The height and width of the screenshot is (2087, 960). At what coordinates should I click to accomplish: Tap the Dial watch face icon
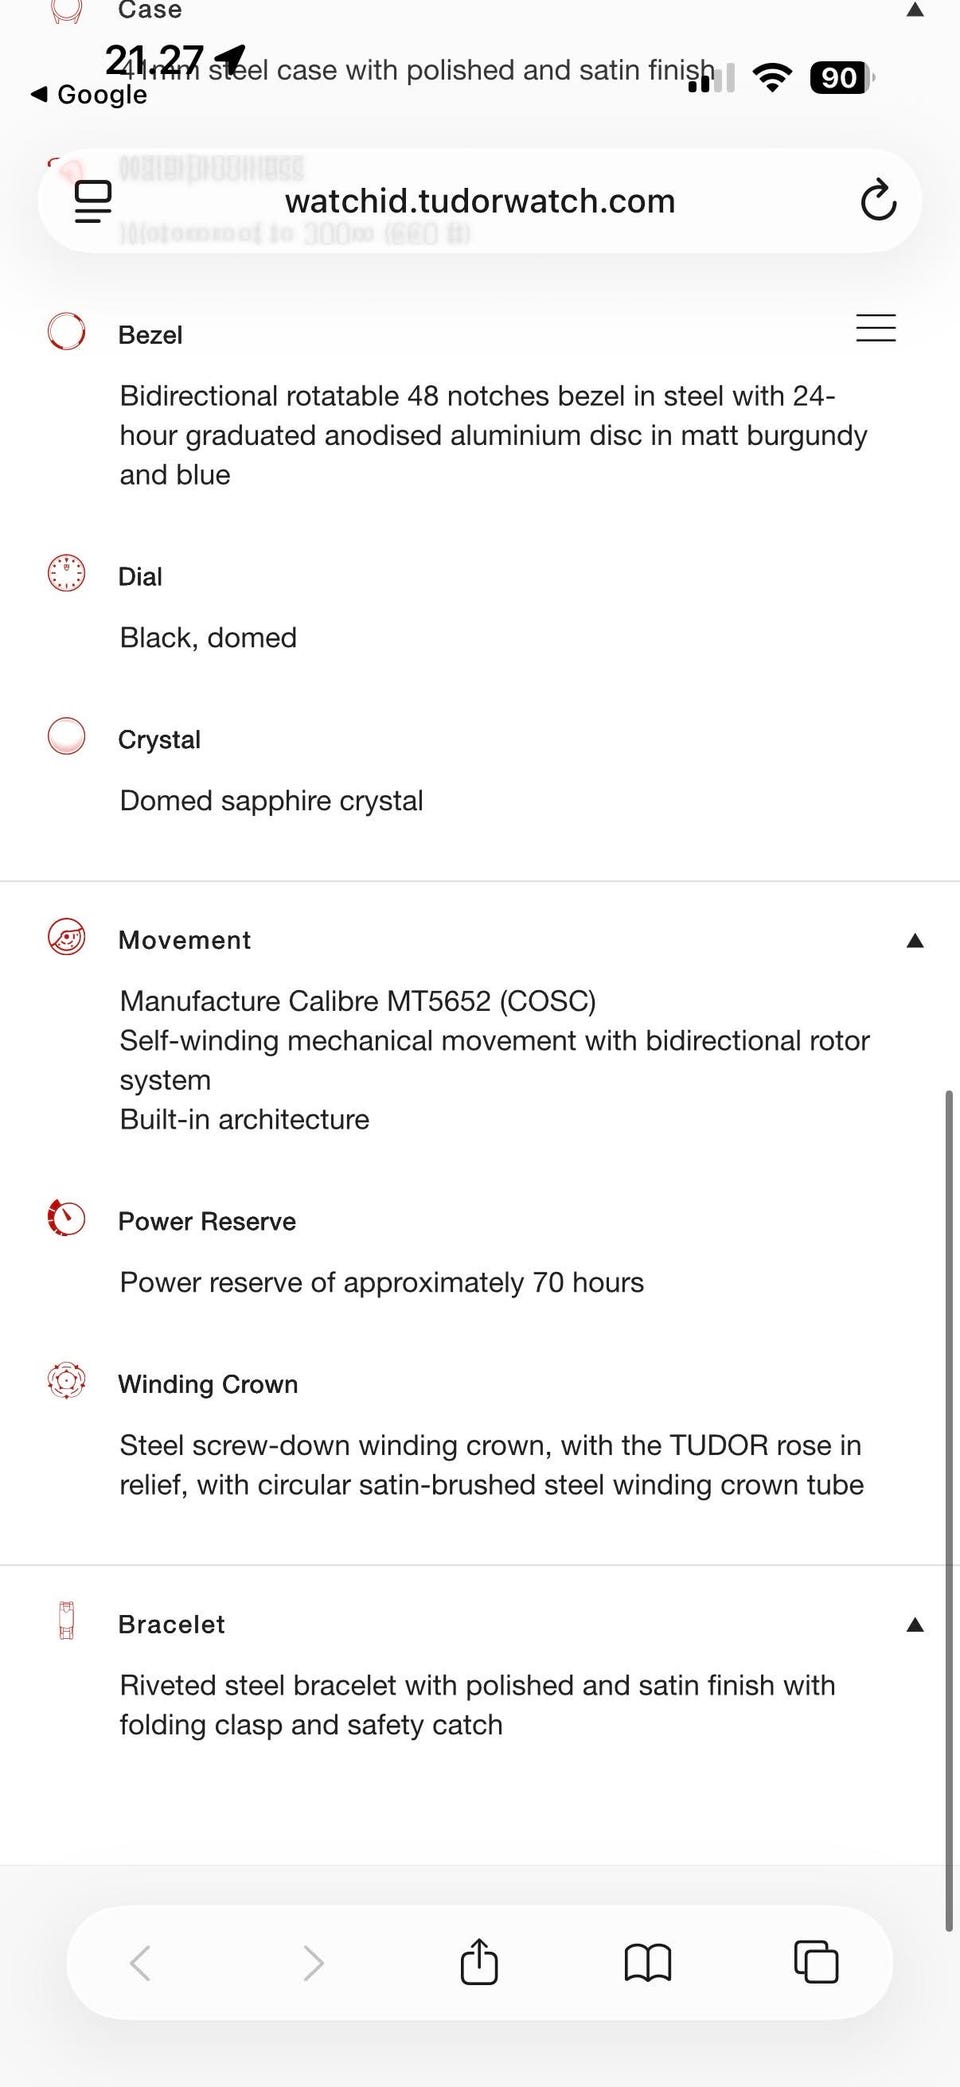[67, 573]
